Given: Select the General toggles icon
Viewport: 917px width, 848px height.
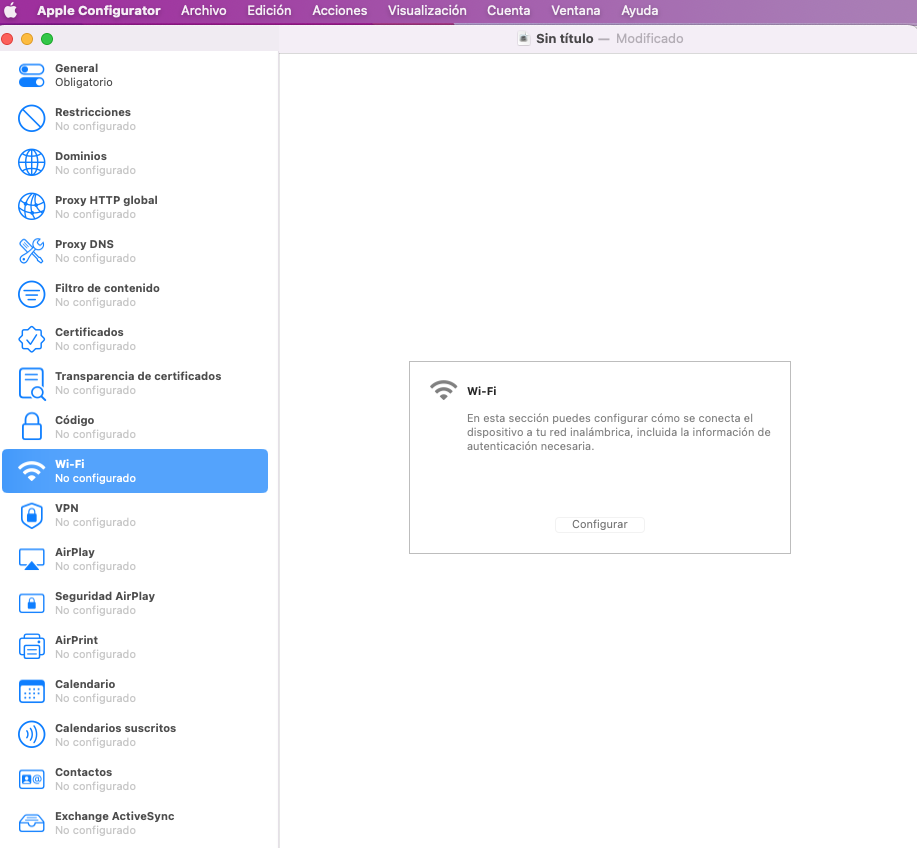Looking at the screenshot, I should coord(32,75).
